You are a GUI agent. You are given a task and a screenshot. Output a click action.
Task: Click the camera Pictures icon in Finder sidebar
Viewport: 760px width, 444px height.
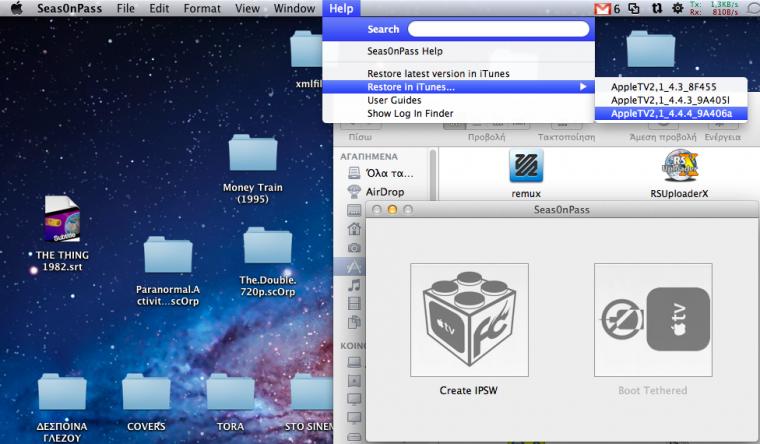pyautogui.click(x=354, y=248)
